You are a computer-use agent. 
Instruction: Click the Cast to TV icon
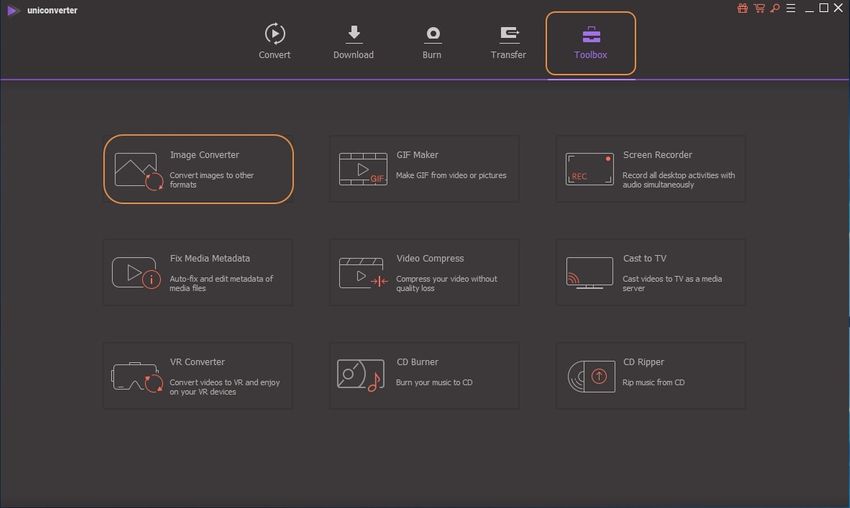tap(589, 273)
